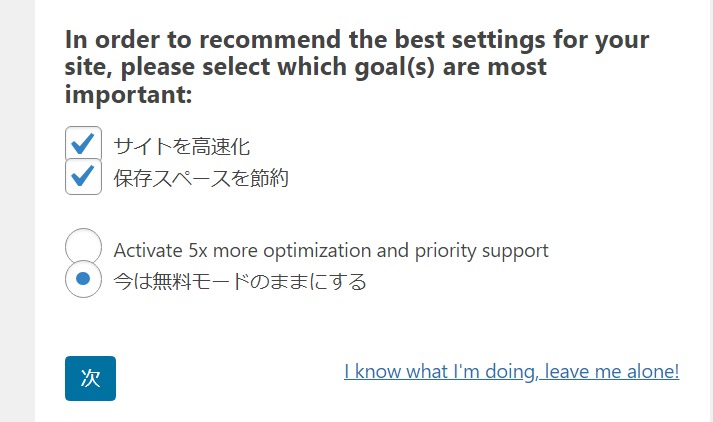Click the 保存スペースを節約 label text
This screenshot has width=713, height=422.
pos(201,178)
